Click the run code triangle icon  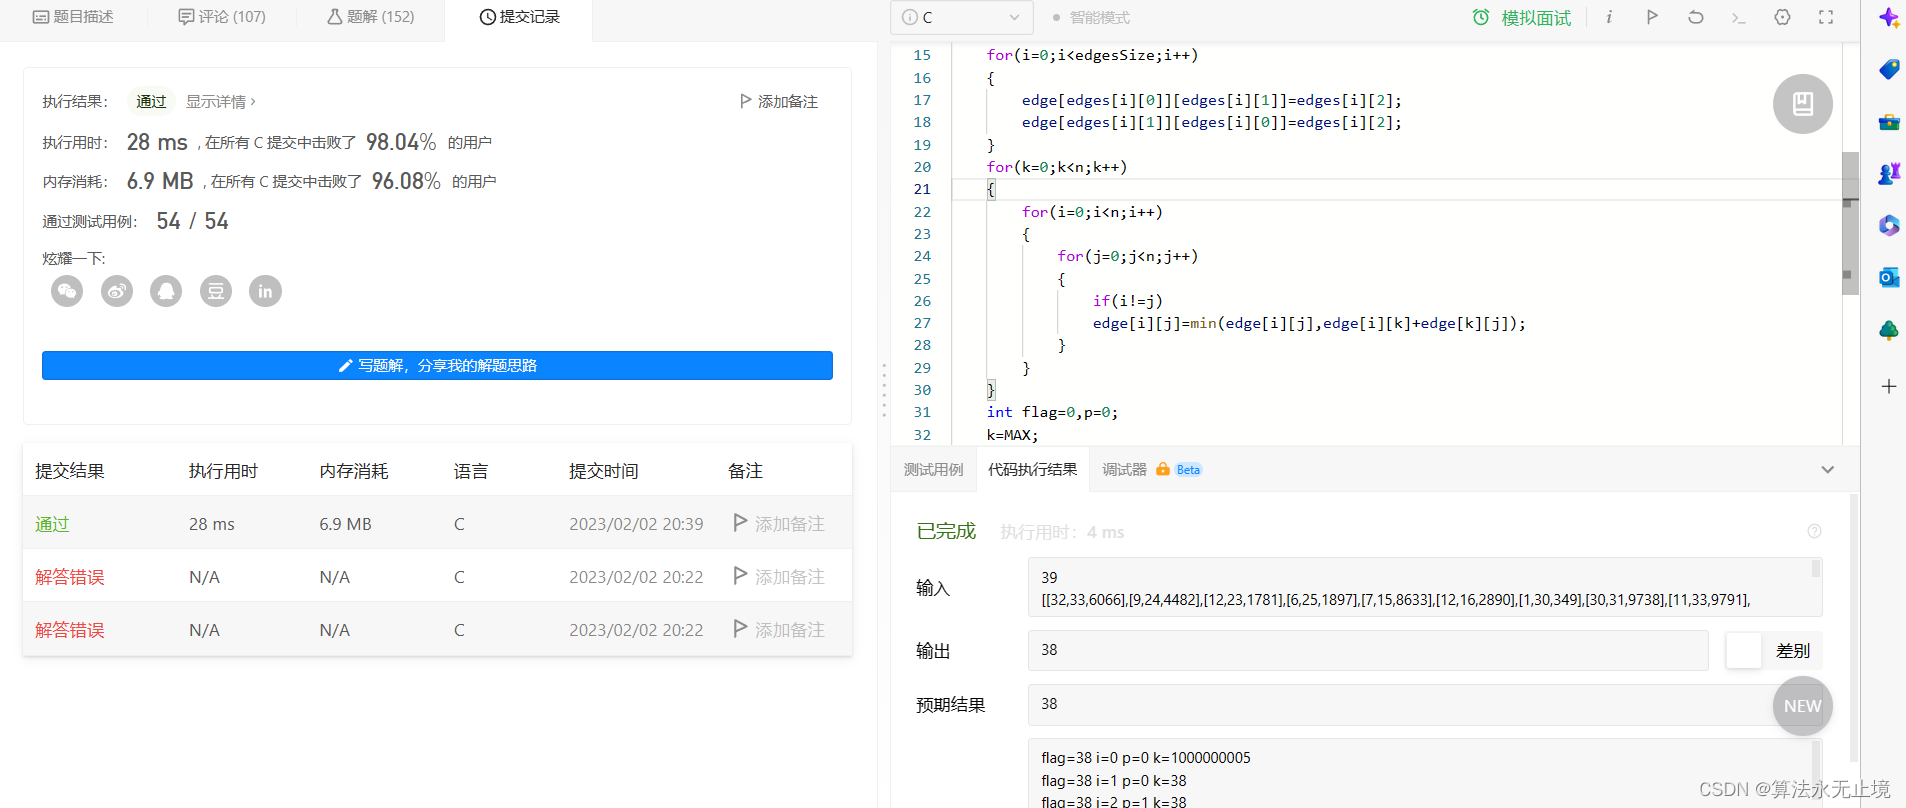point(1652,17)
